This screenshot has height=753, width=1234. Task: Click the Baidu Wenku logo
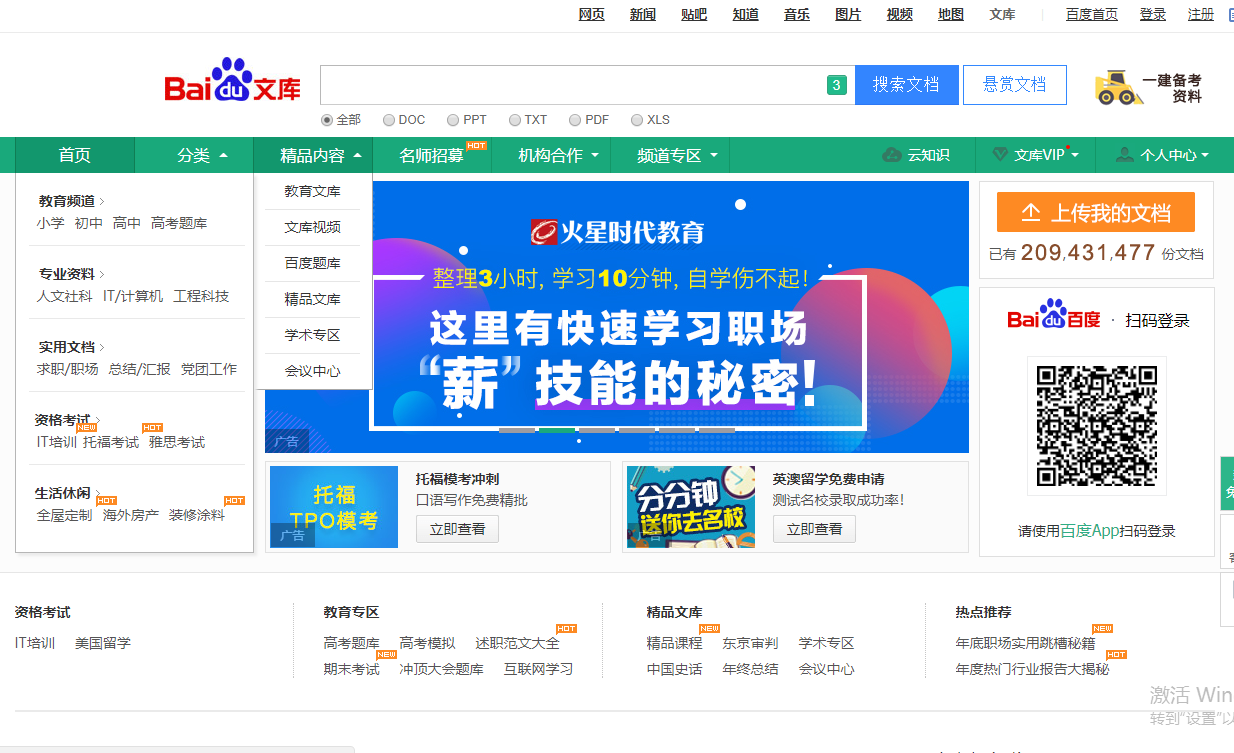[233, 81]
